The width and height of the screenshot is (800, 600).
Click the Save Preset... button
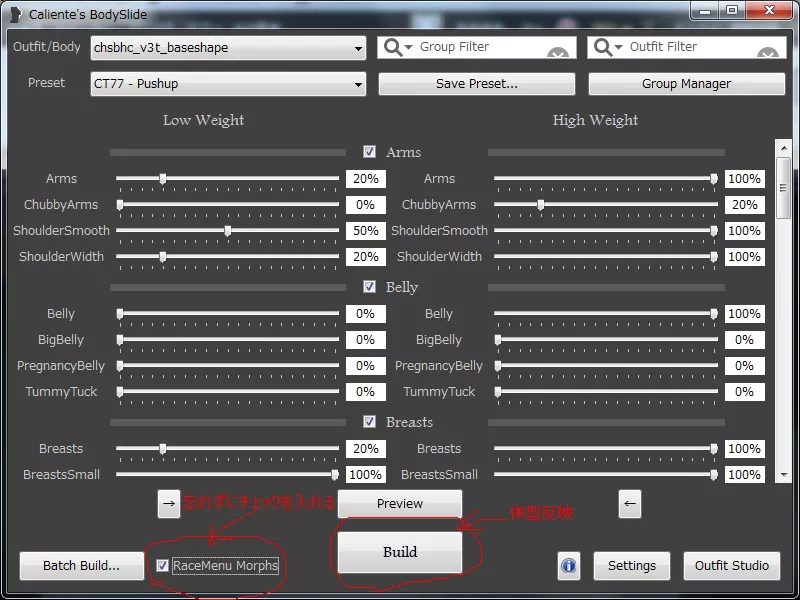click(477, 84)
